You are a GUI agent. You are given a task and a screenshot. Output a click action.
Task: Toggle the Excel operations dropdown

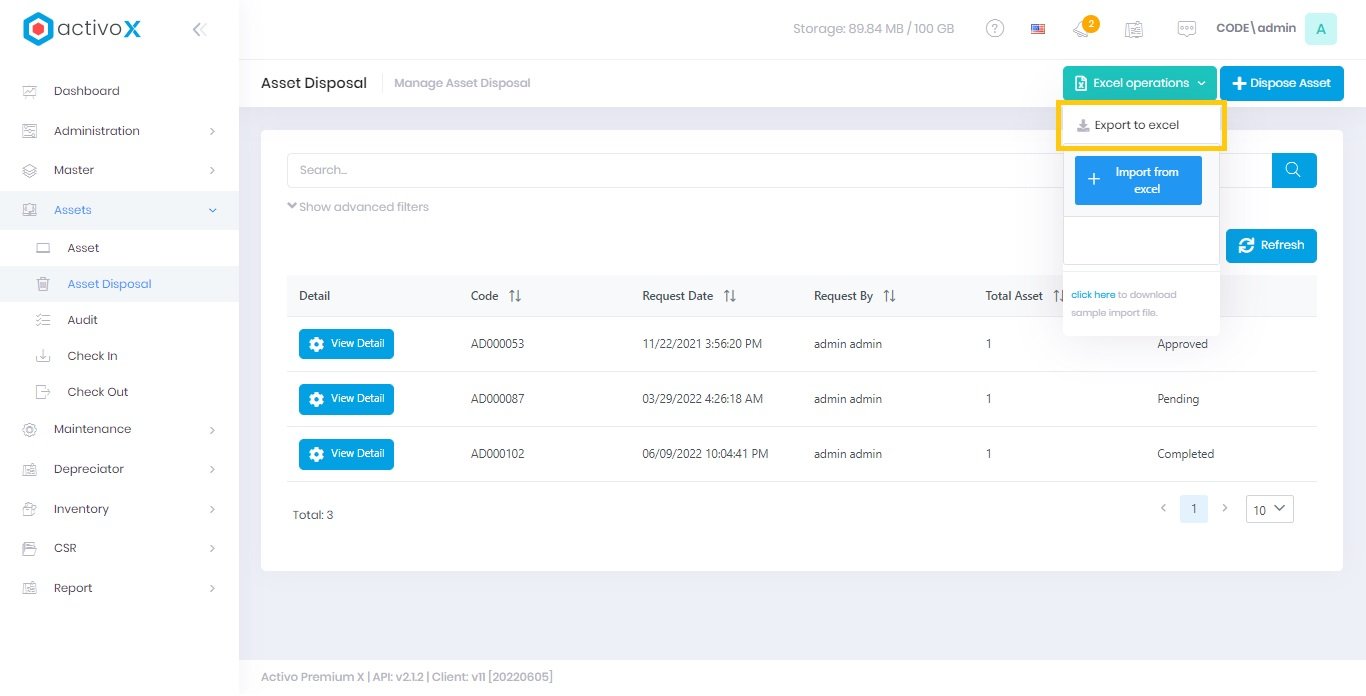pyautogui.click(x=1139, y=83)
